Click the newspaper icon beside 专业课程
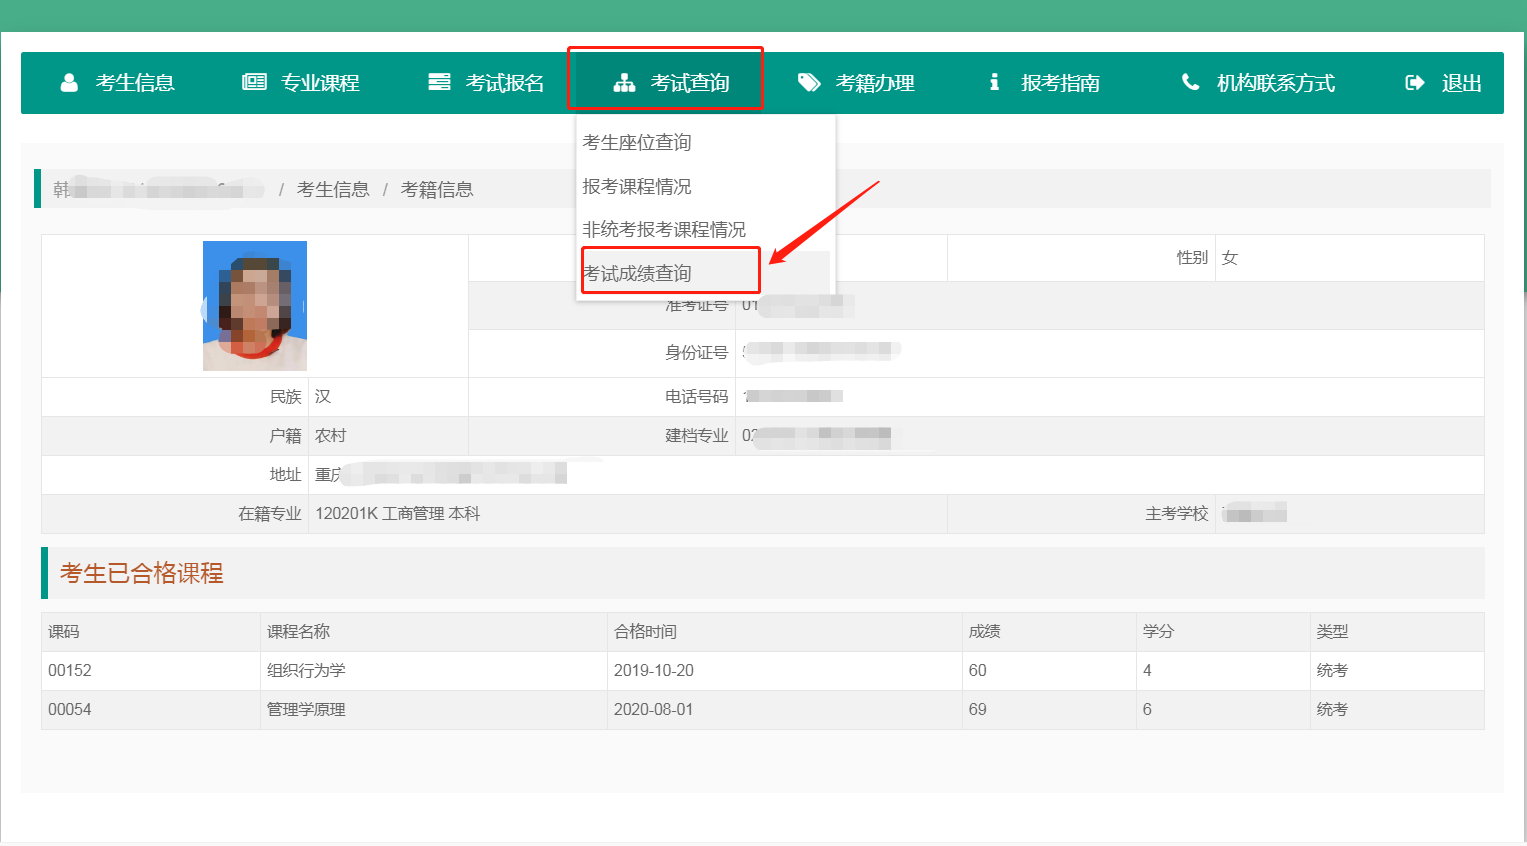Viewport: 1527px width, 846px height. coord(254,82)
